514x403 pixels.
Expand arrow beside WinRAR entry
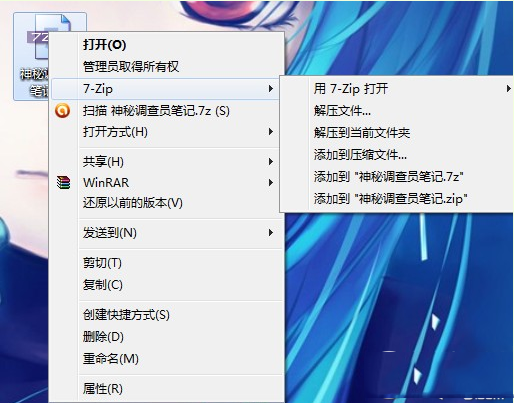point(271,183)
